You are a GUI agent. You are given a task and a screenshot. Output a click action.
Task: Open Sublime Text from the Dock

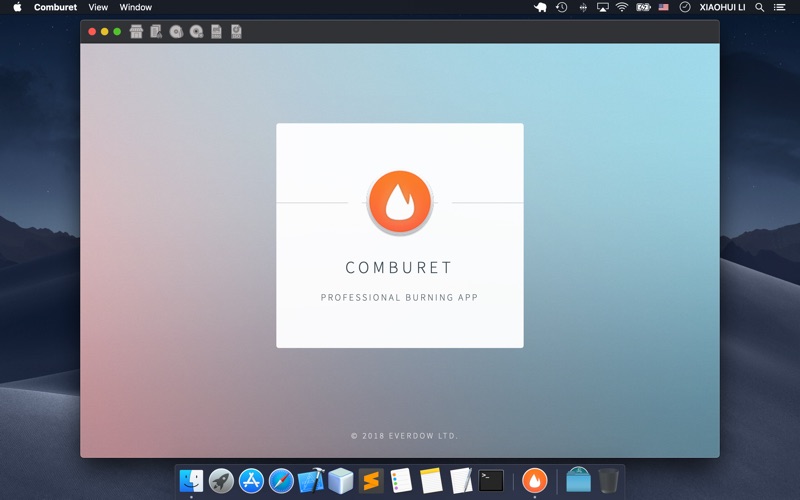click(371, 481)
